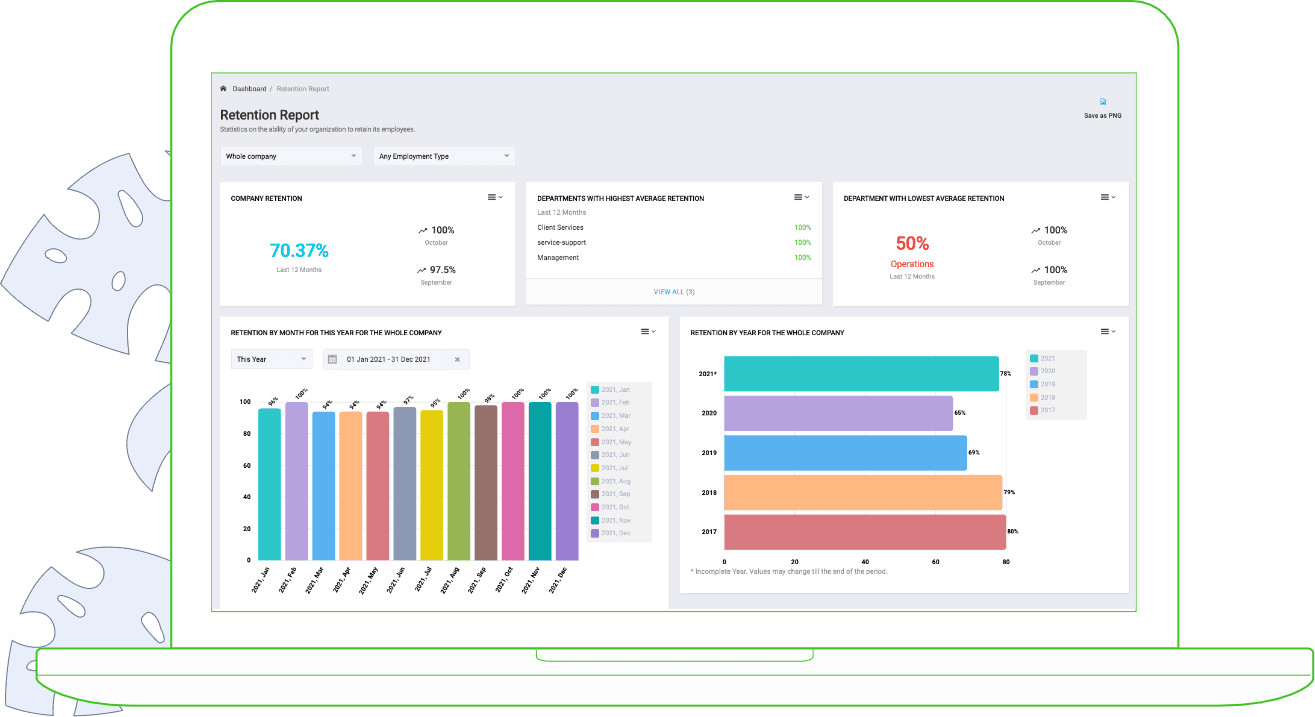Click the calendar icon of date range
The image size is (1315, 717).
click(x=332, y=359)
